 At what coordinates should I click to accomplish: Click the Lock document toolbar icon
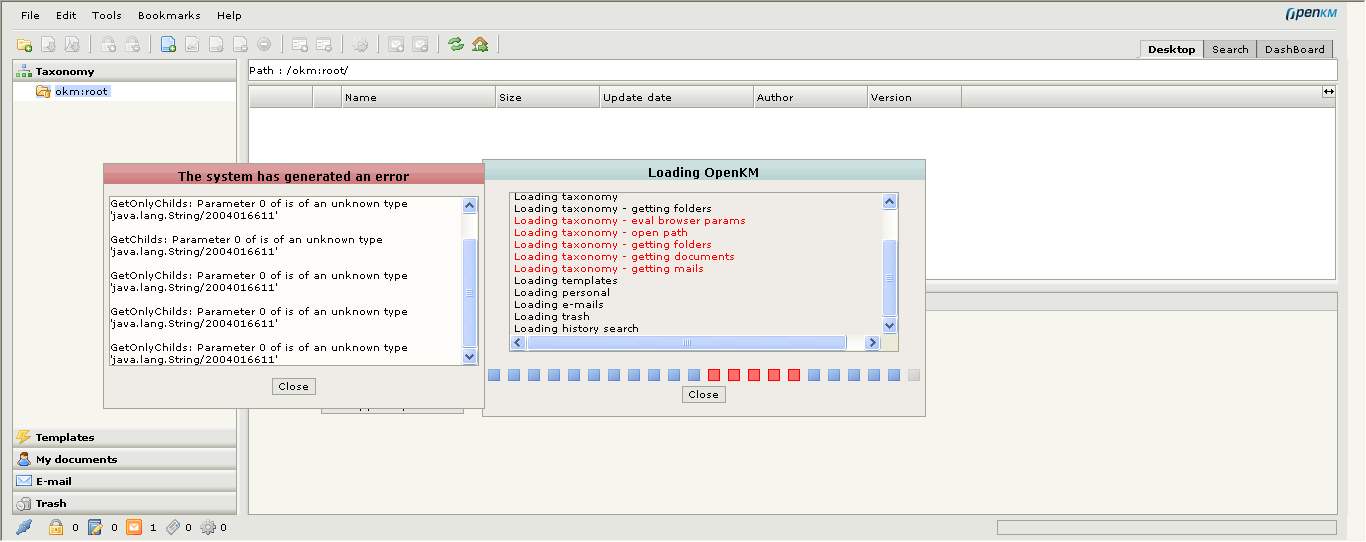coord(108,44)
